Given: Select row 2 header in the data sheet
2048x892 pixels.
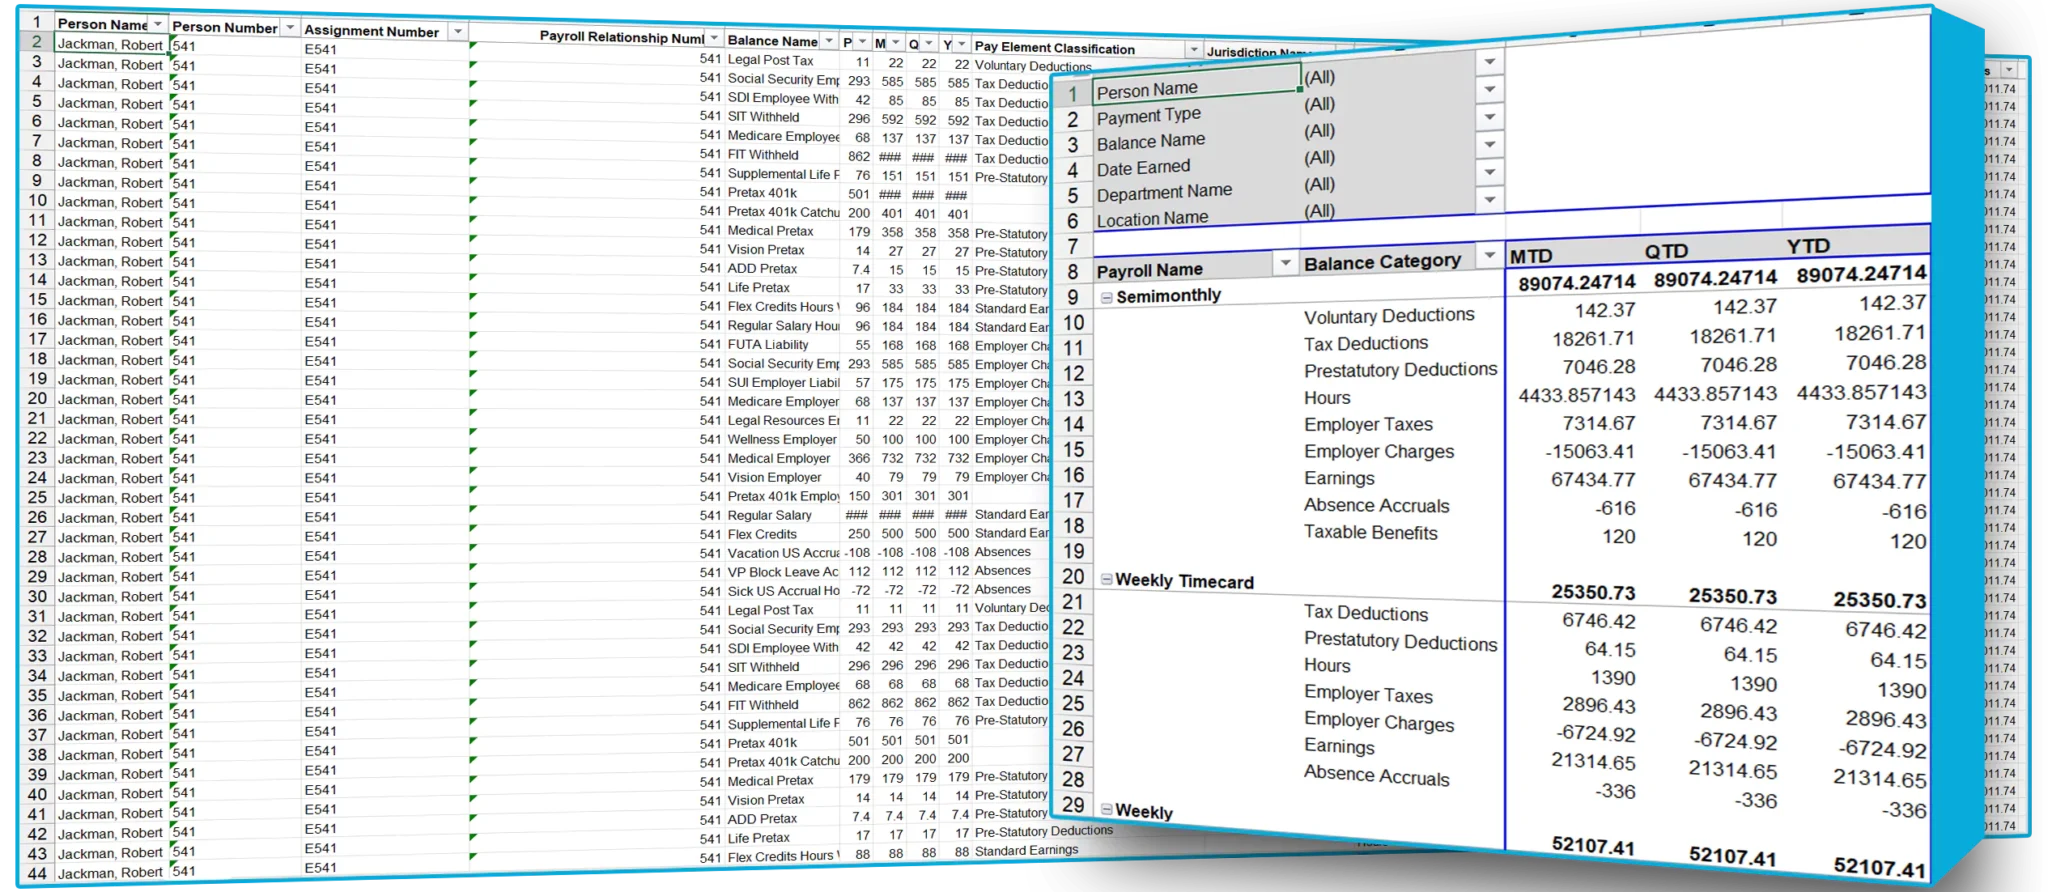Looking at the screenshot, I should pyautogui.click(x=36, y=42).
